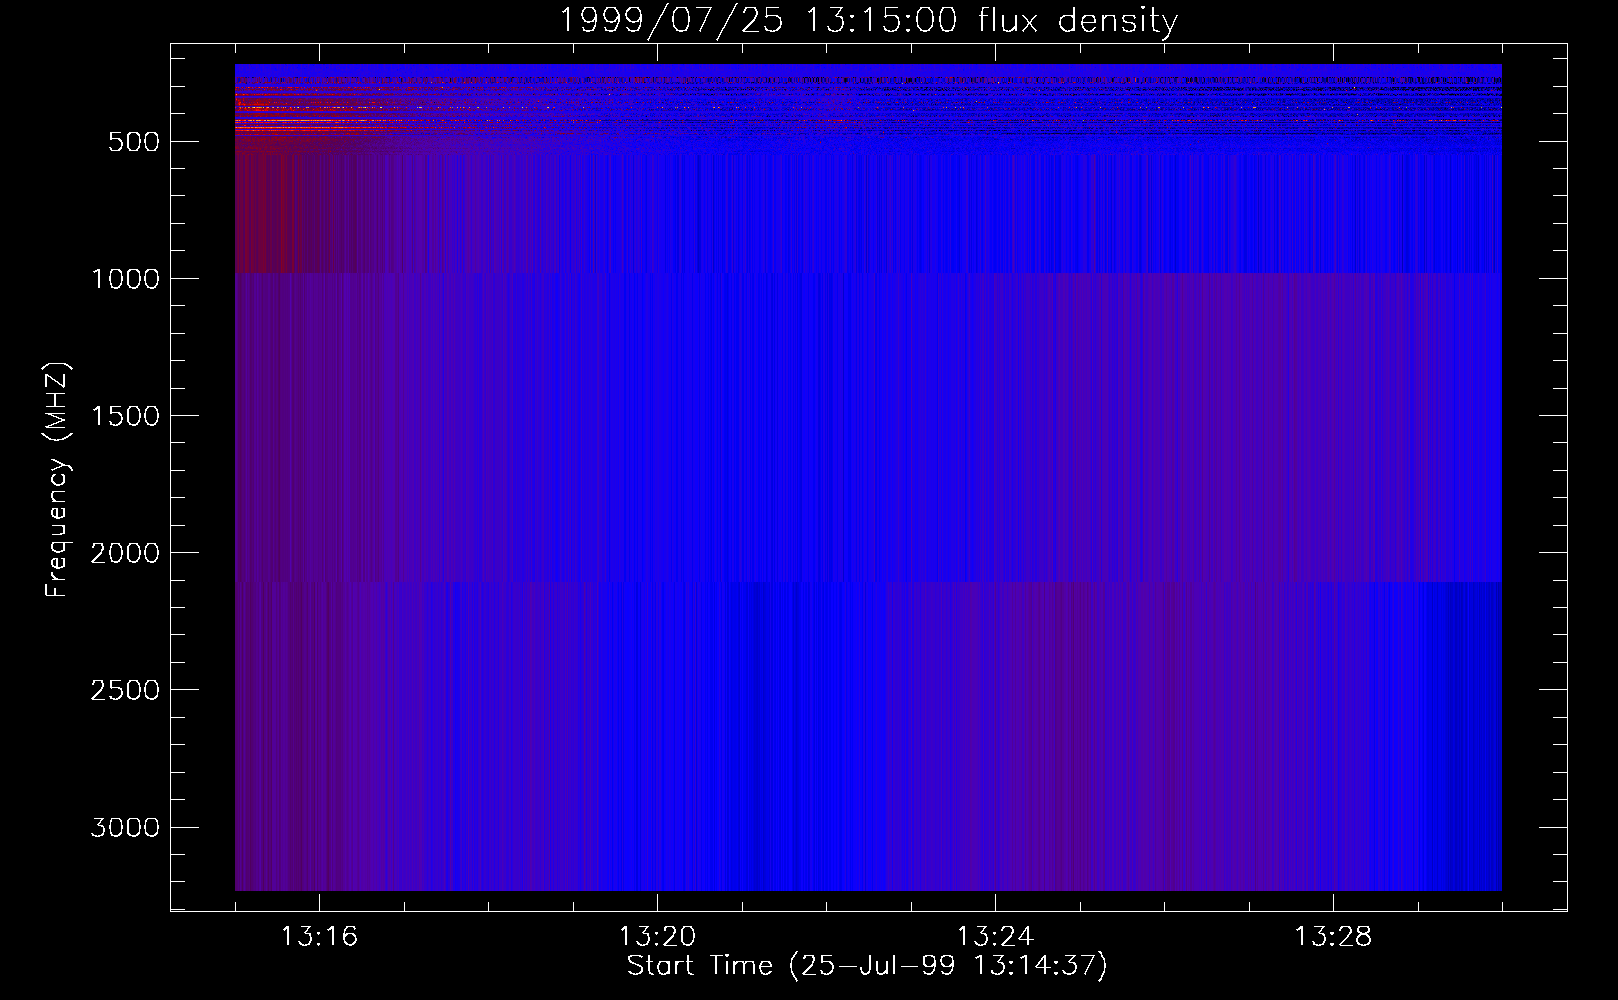The width and height of the screenshot is (1618, 1000).
Task: Select the 1000 frequency tick label
Action: tap(125, 279)
